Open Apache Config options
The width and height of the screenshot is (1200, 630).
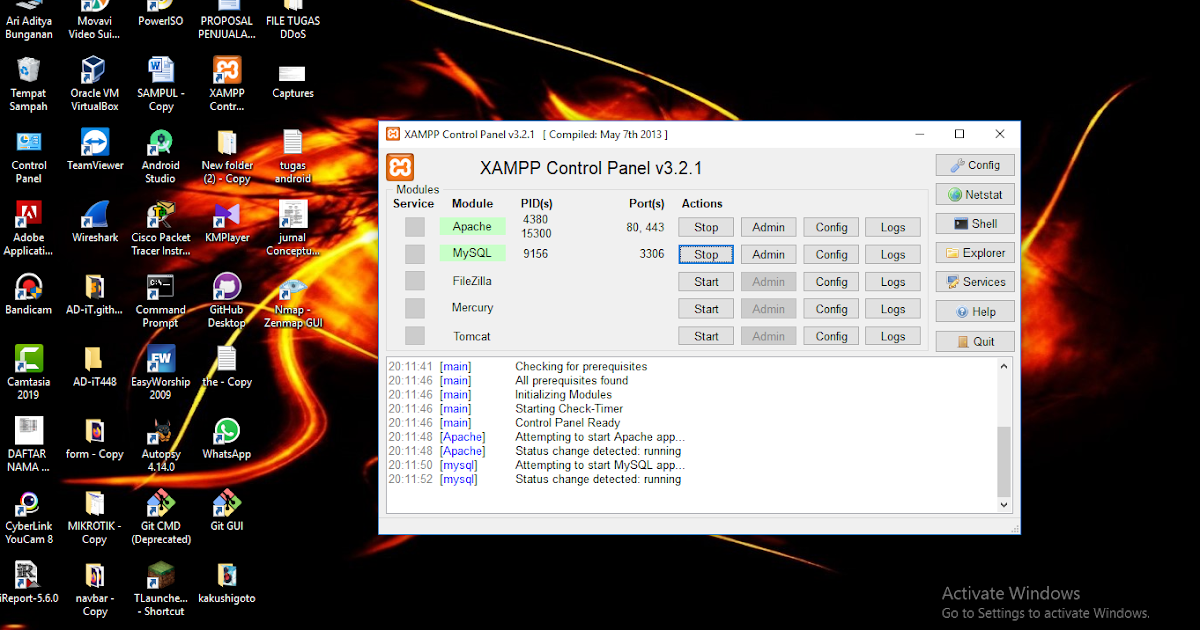(x=830, y=226)
